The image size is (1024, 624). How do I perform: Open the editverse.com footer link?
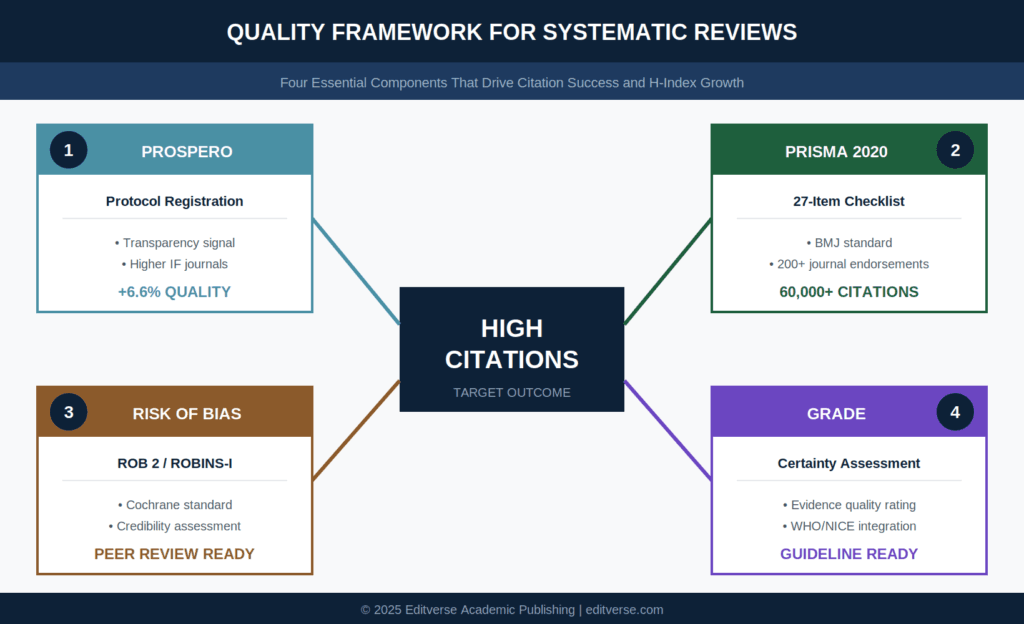pos(624,609)
